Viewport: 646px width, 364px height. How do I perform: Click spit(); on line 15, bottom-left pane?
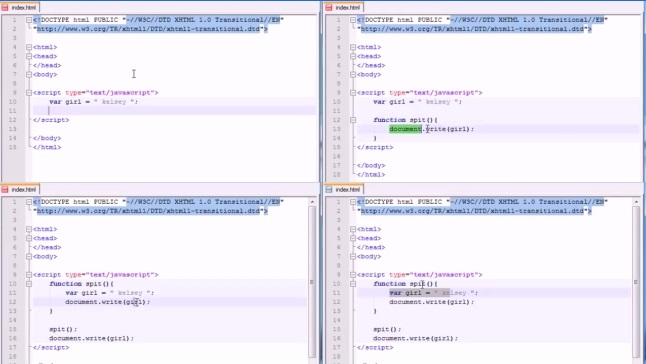click(x=63, y=329)
